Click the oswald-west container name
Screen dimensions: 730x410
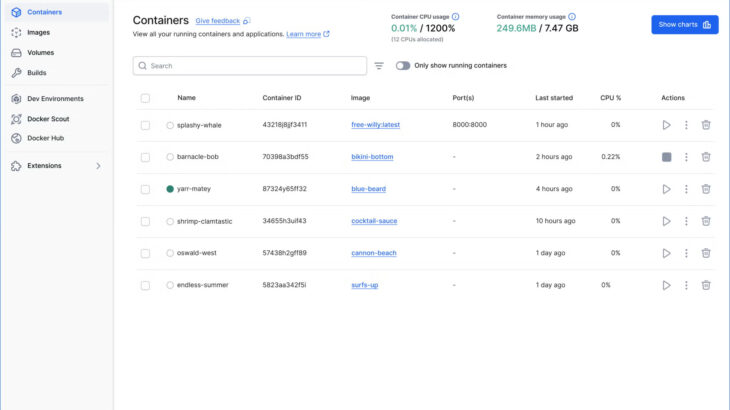coord(196,253)
